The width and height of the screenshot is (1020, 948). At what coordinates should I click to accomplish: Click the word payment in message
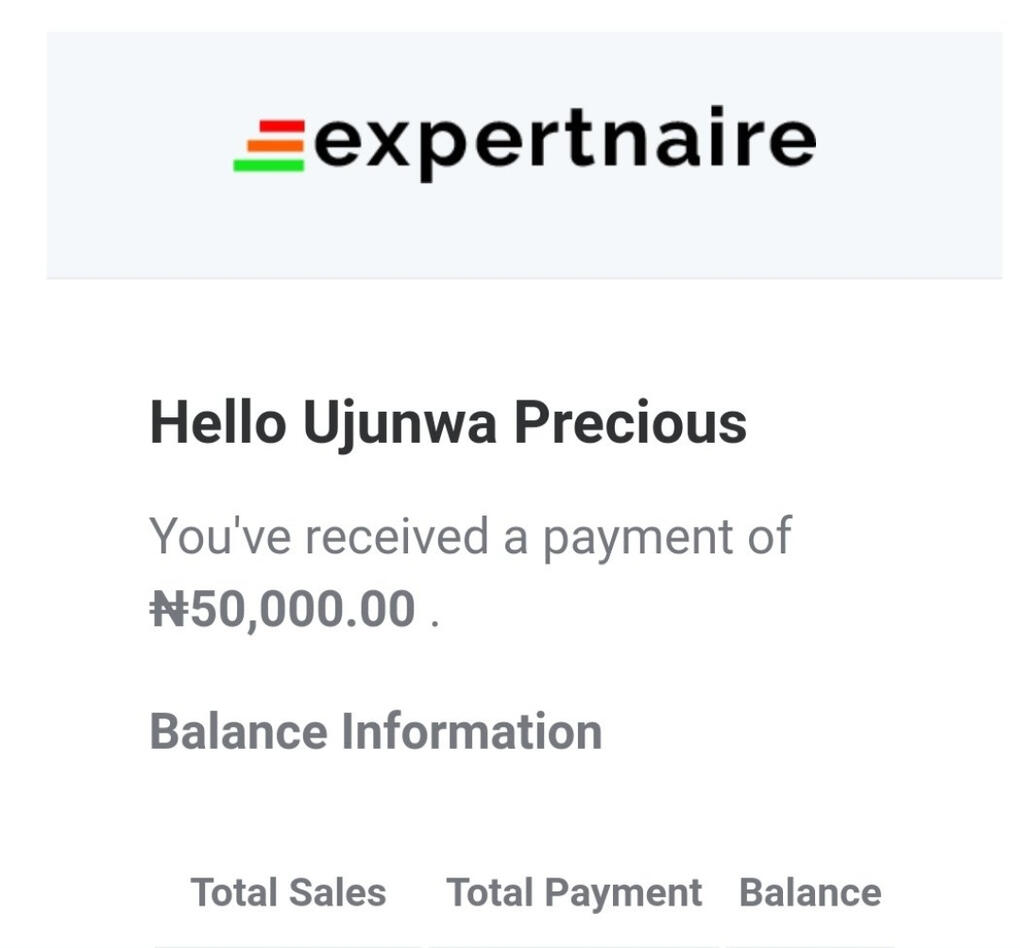[638, 538]
